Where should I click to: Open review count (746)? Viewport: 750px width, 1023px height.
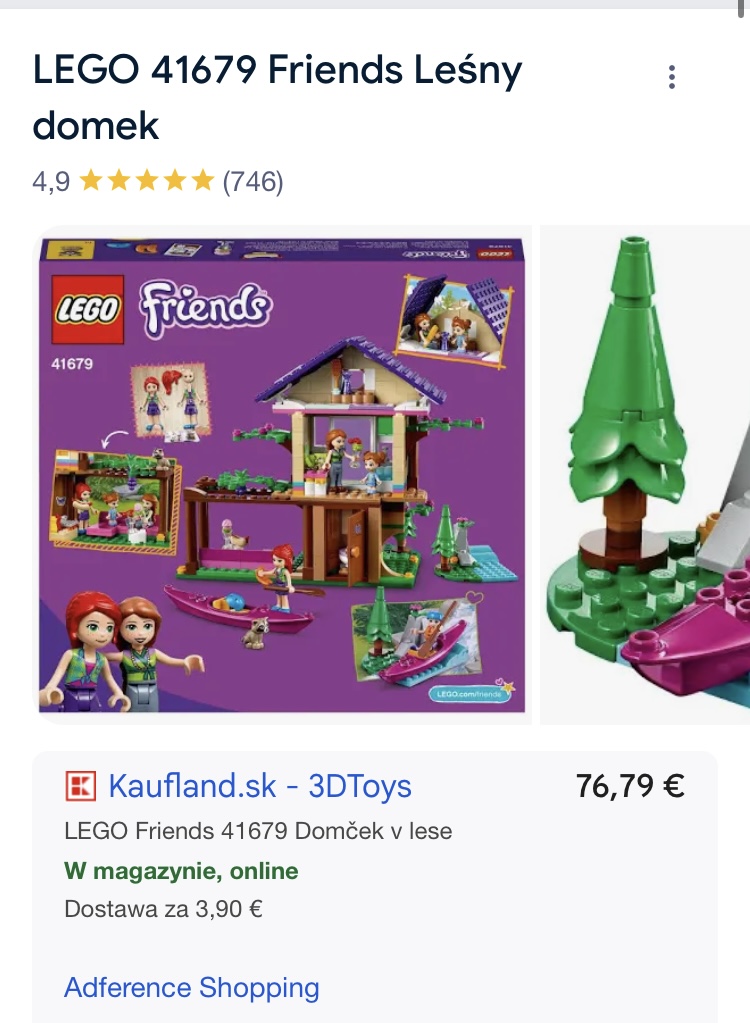[253, 181]
